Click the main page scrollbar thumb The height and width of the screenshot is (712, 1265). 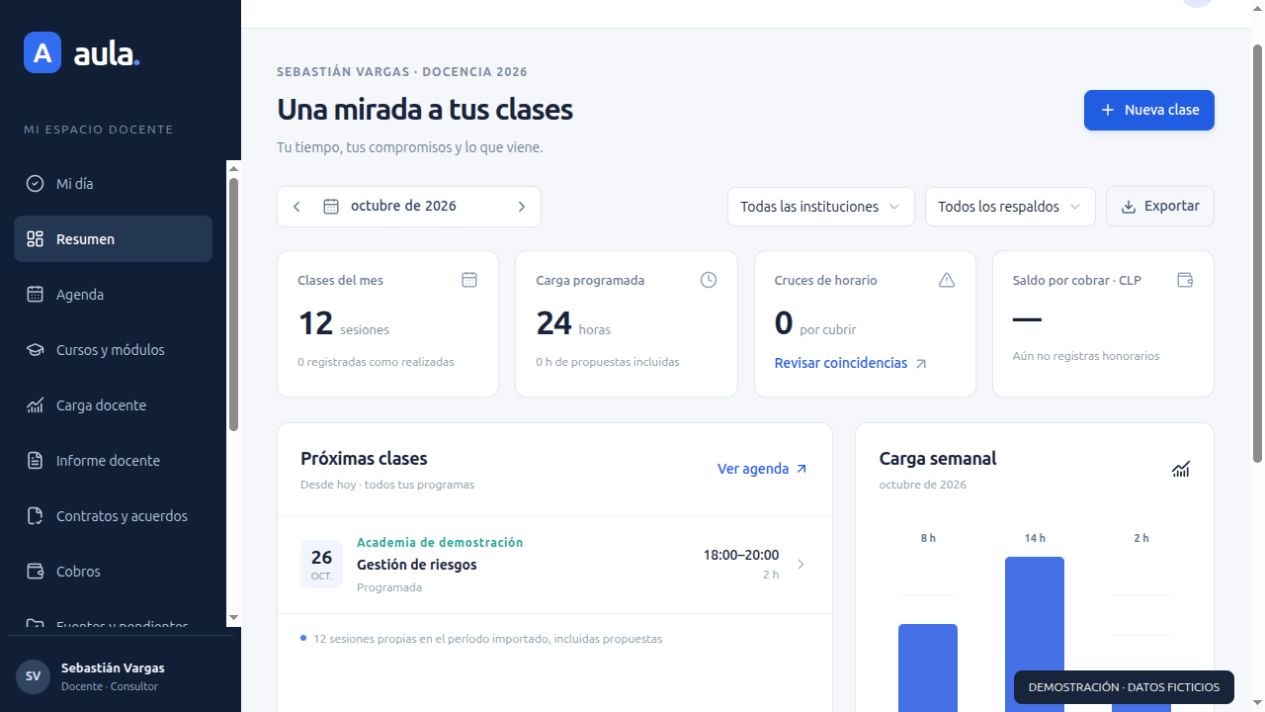pyautogui.click(x=1257, y=253)
